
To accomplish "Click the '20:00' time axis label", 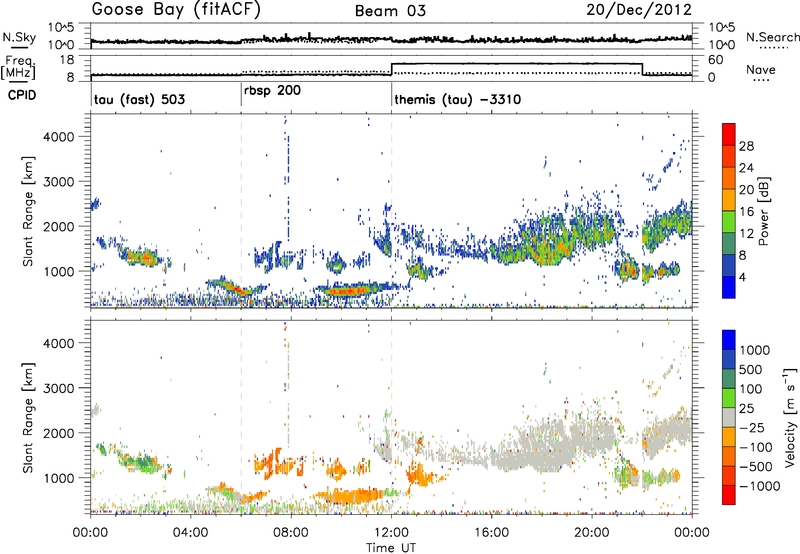I will (x=592, y=533).
